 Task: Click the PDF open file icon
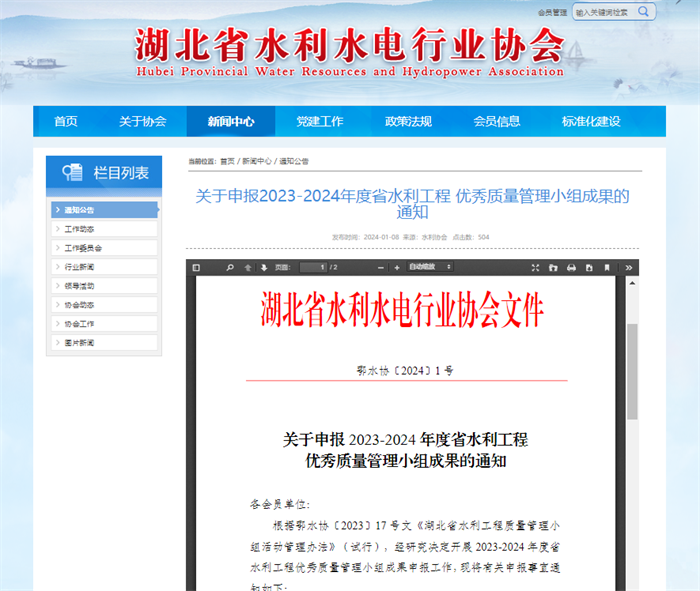pos(553,268)
